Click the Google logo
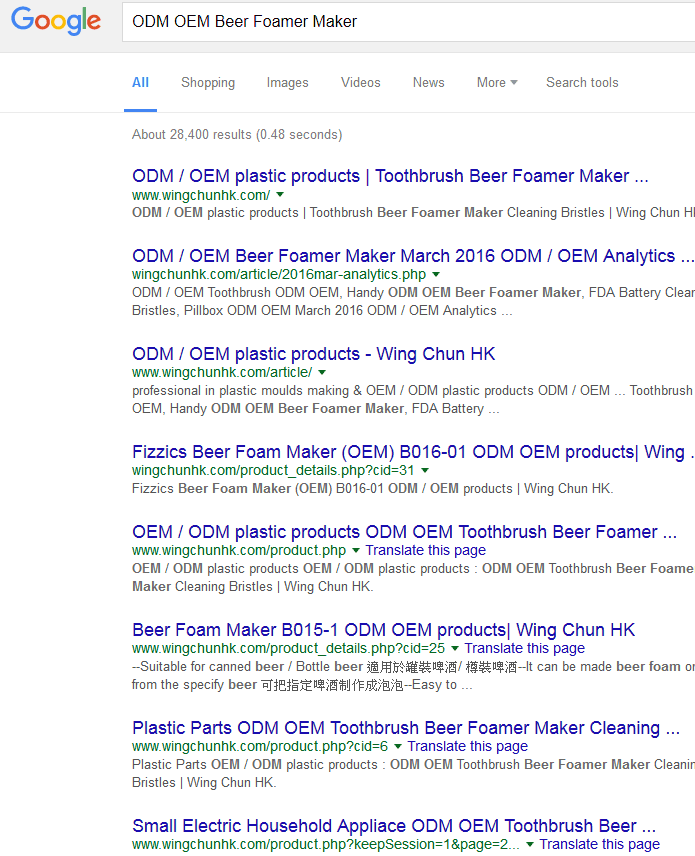This screenshot has height=856, width=695. [x=56, y=21]
